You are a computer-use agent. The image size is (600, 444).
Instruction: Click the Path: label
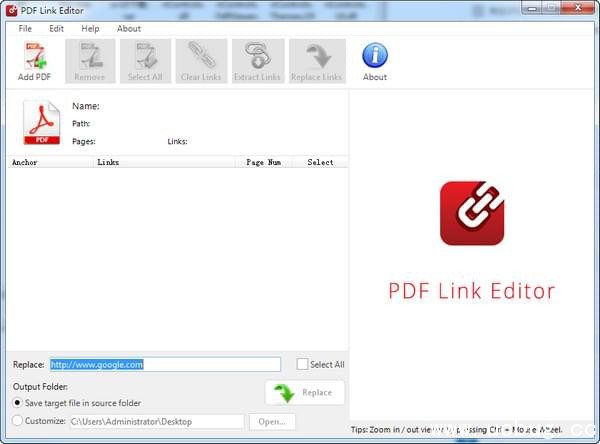pyautogui.click(x=81, y=124)
